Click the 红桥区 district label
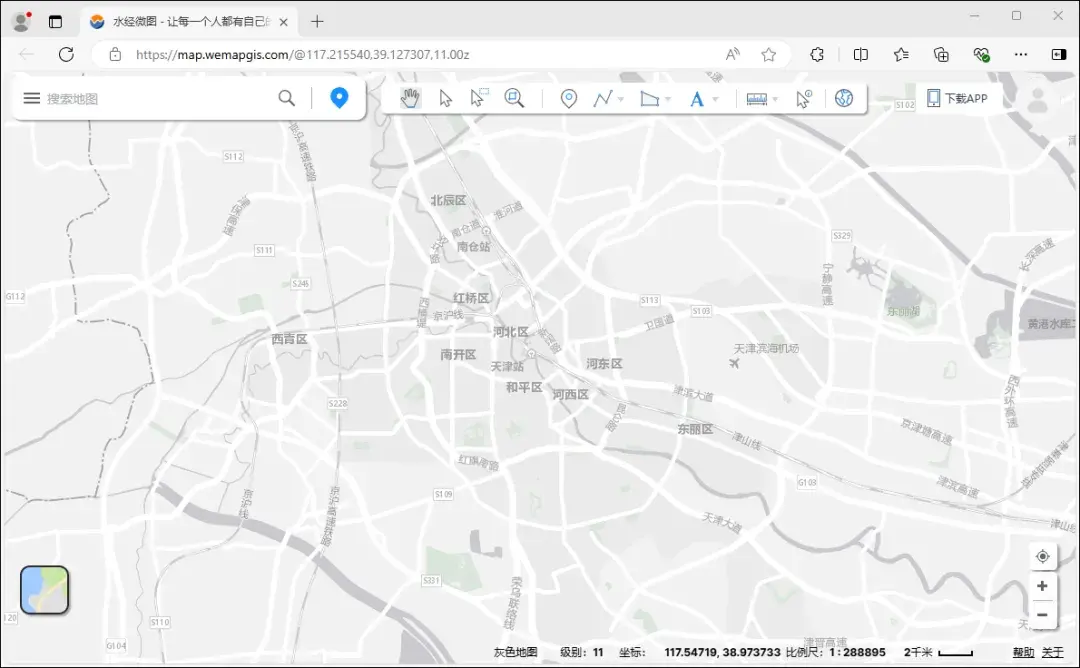Screen dimensions: 1080x668 [x=471, y=298]
